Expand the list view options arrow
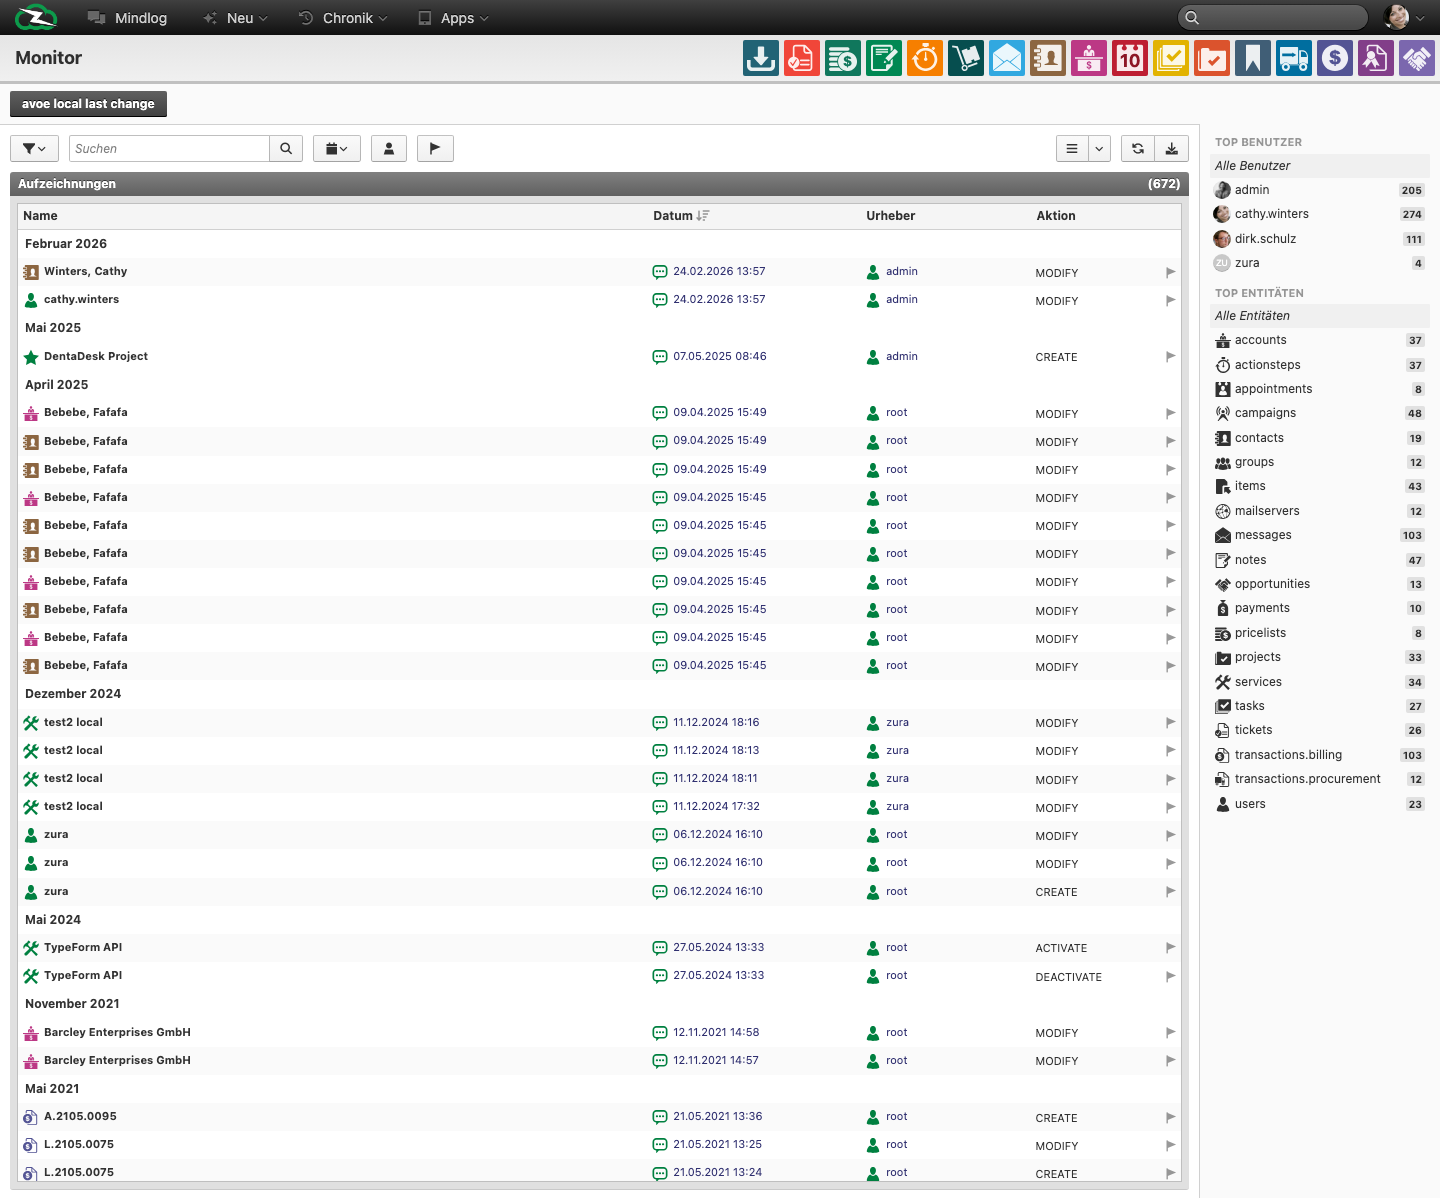Screen dimensions: 1440x1198 (x=1099, y=148)
